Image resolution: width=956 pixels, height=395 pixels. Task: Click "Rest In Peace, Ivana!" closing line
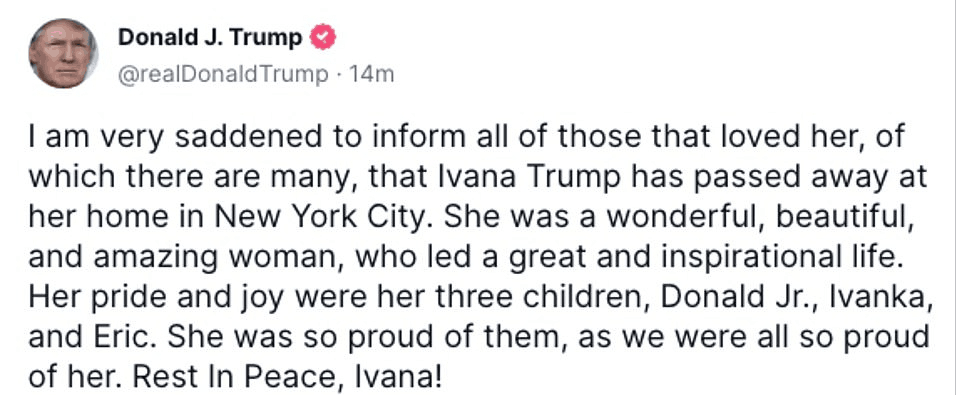[286, 378]
